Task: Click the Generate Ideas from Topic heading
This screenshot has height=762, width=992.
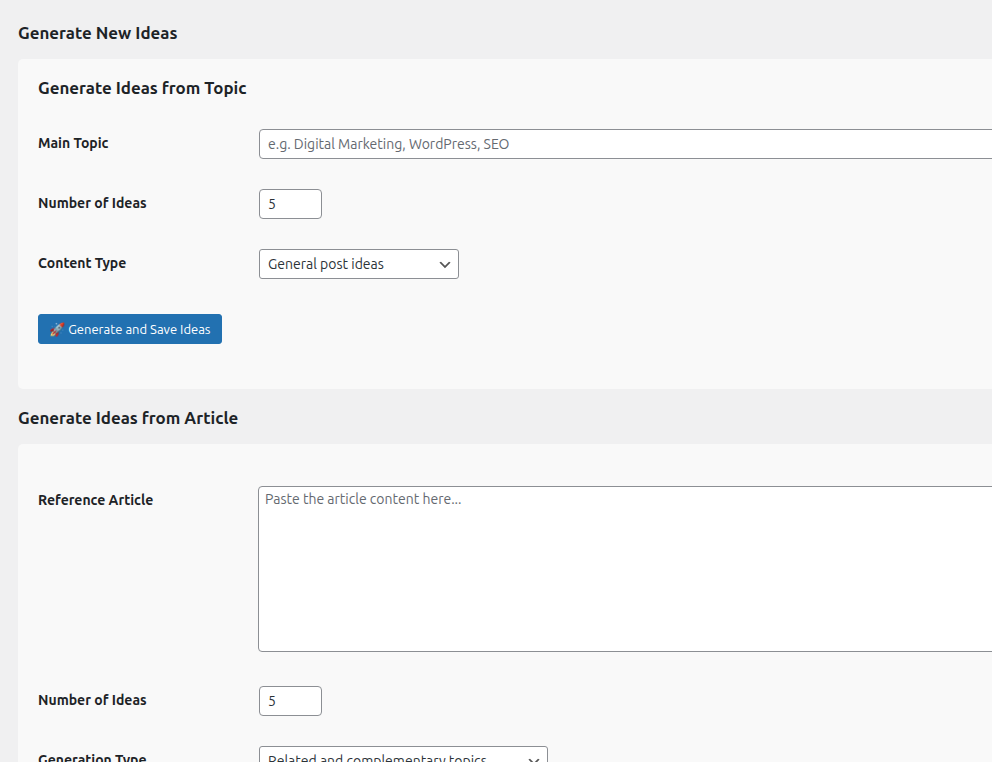Action: tap(142, 88)
